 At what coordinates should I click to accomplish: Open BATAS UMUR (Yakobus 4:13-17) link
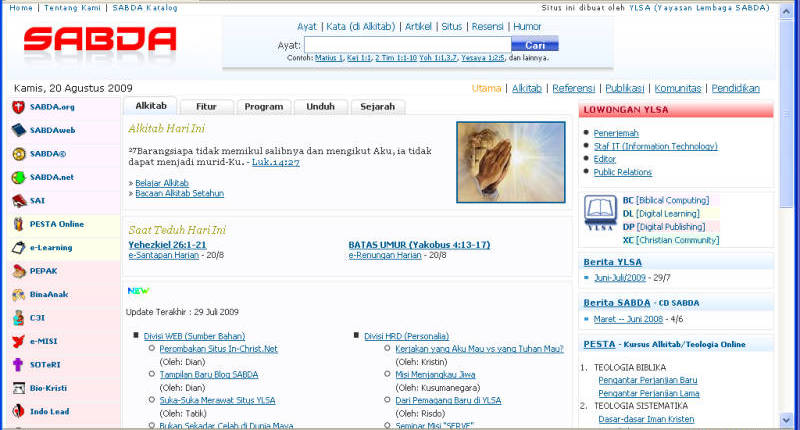[419, 245]
